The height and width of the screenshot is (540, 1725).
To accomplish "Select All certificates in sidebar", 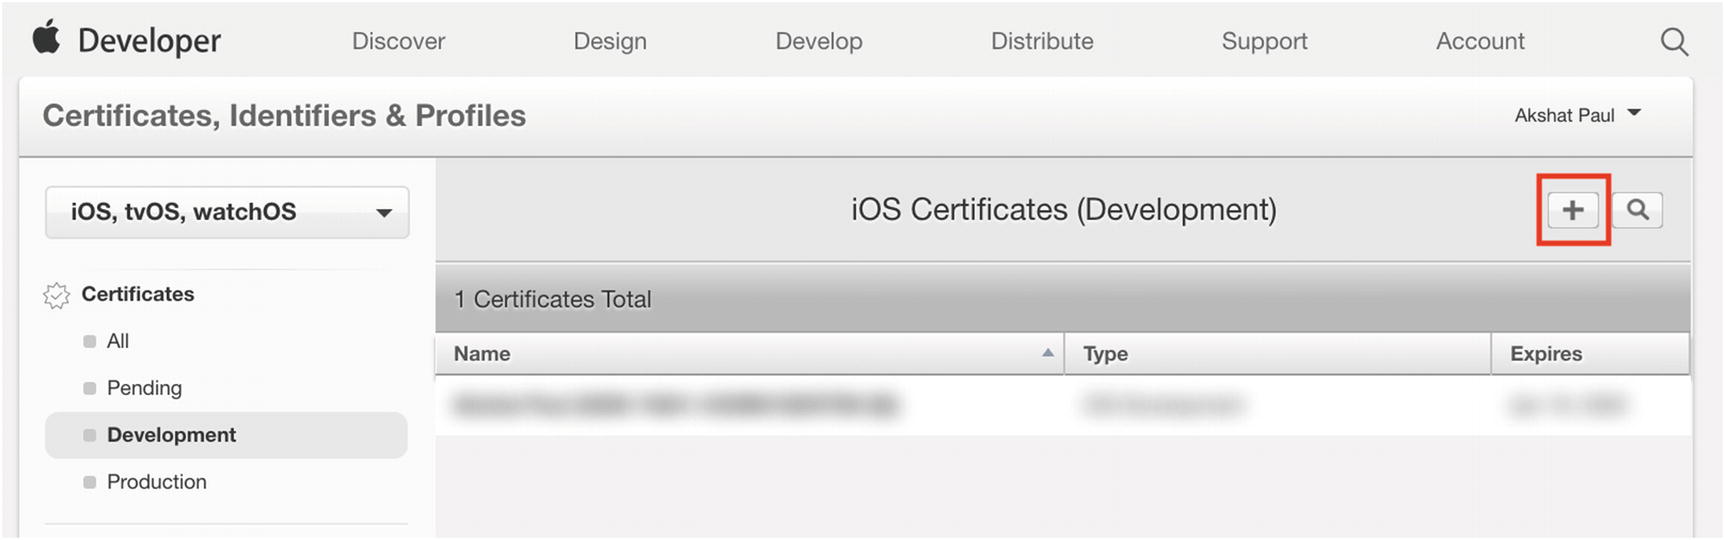I will pyautogui.click(x=117, y=341).
